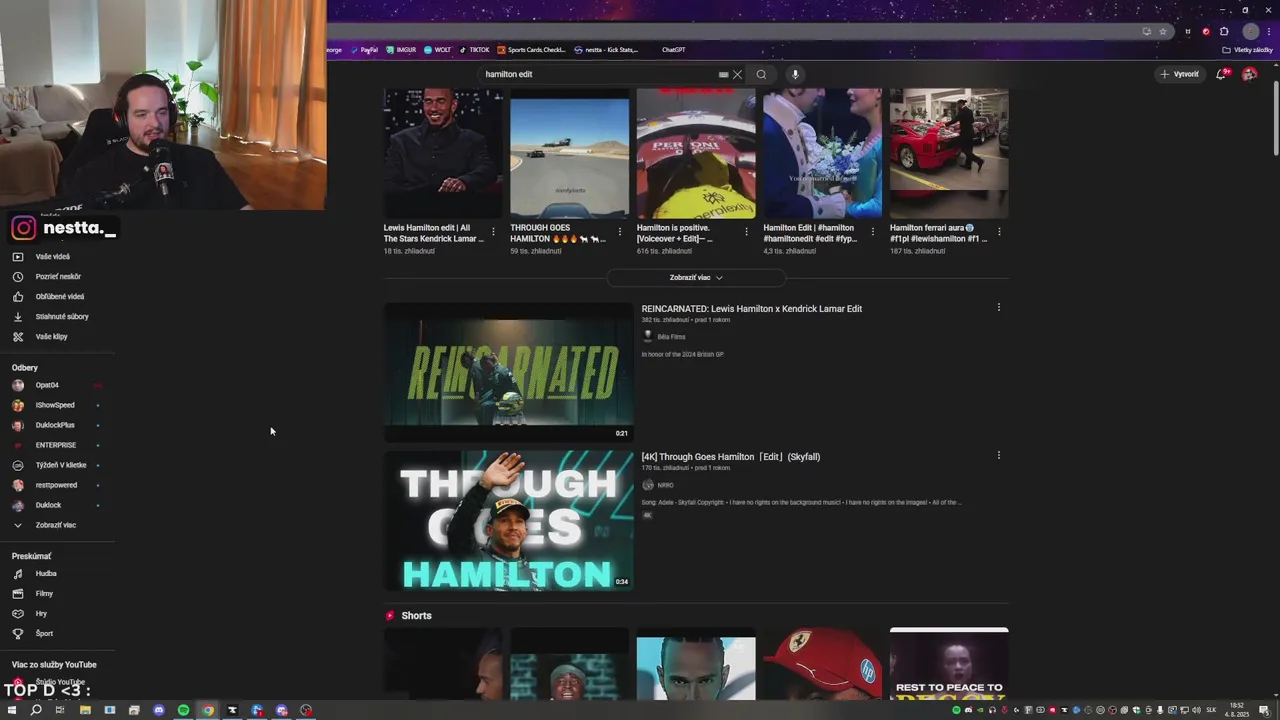Viewport: 1280px width, 720px height.
Task: Click the taskbar clock showing 18:52
Action: pos(1237,710)
